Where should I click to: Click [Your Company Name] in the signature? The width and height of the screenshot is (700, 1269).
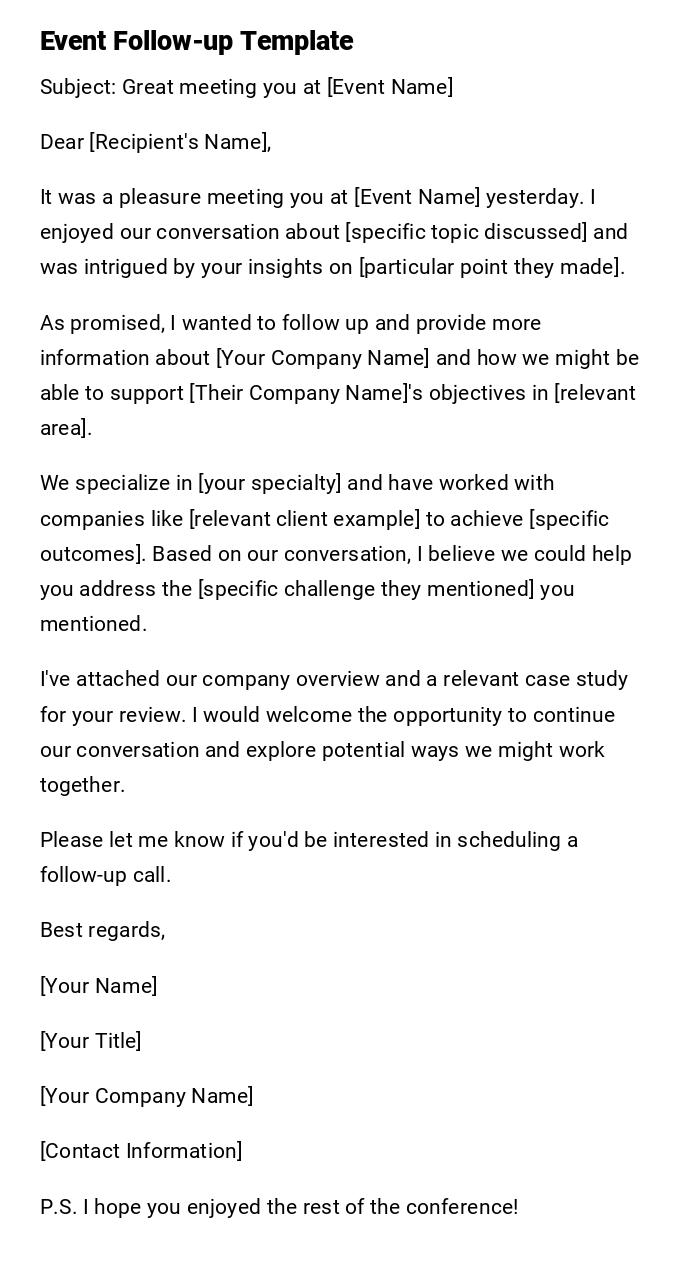point(146,1096)
